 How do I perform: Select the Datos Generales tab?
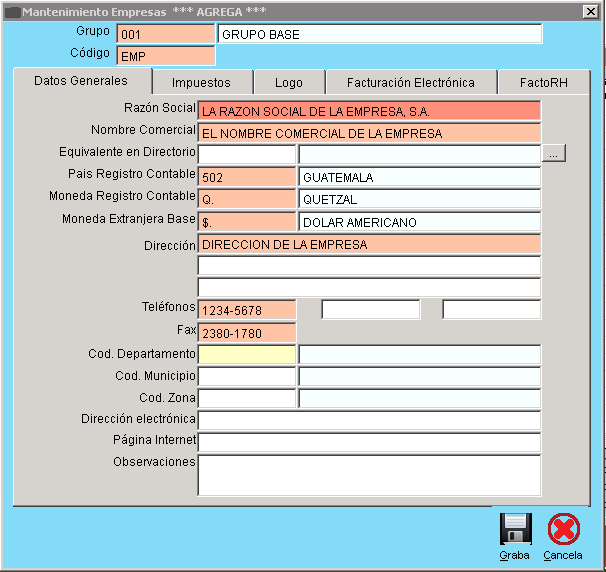(81, 81)
